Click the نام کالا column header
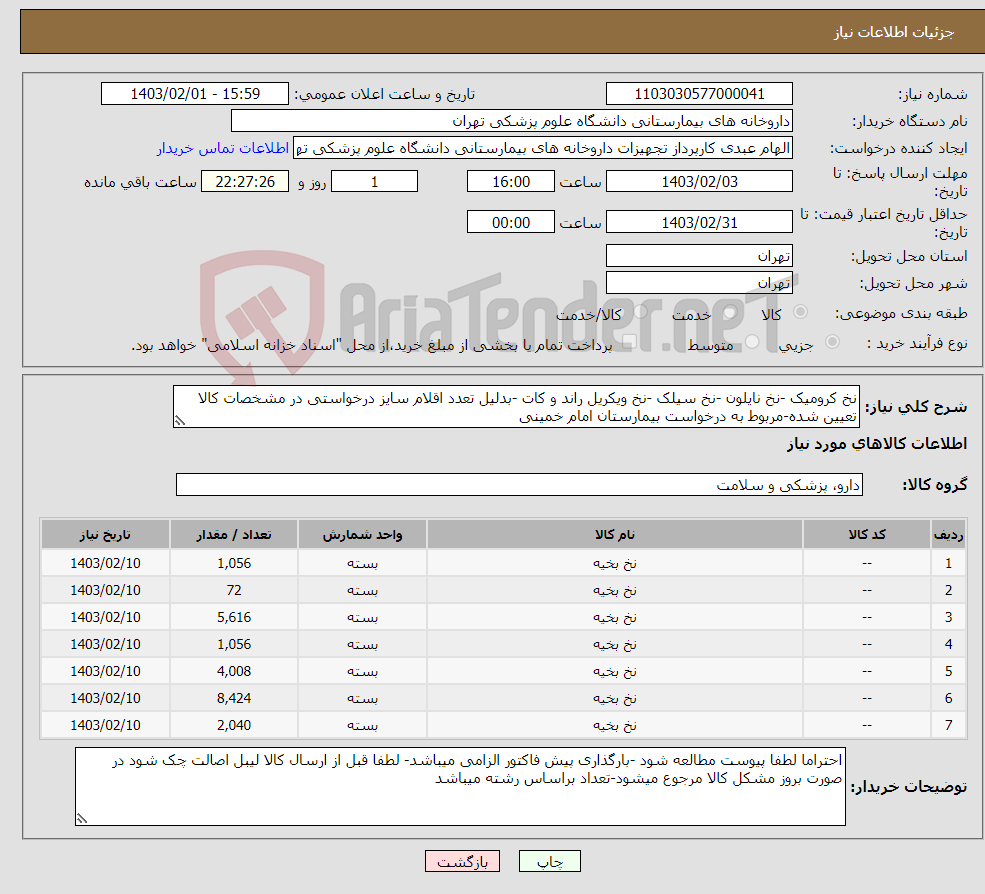 tap(615, 535)
